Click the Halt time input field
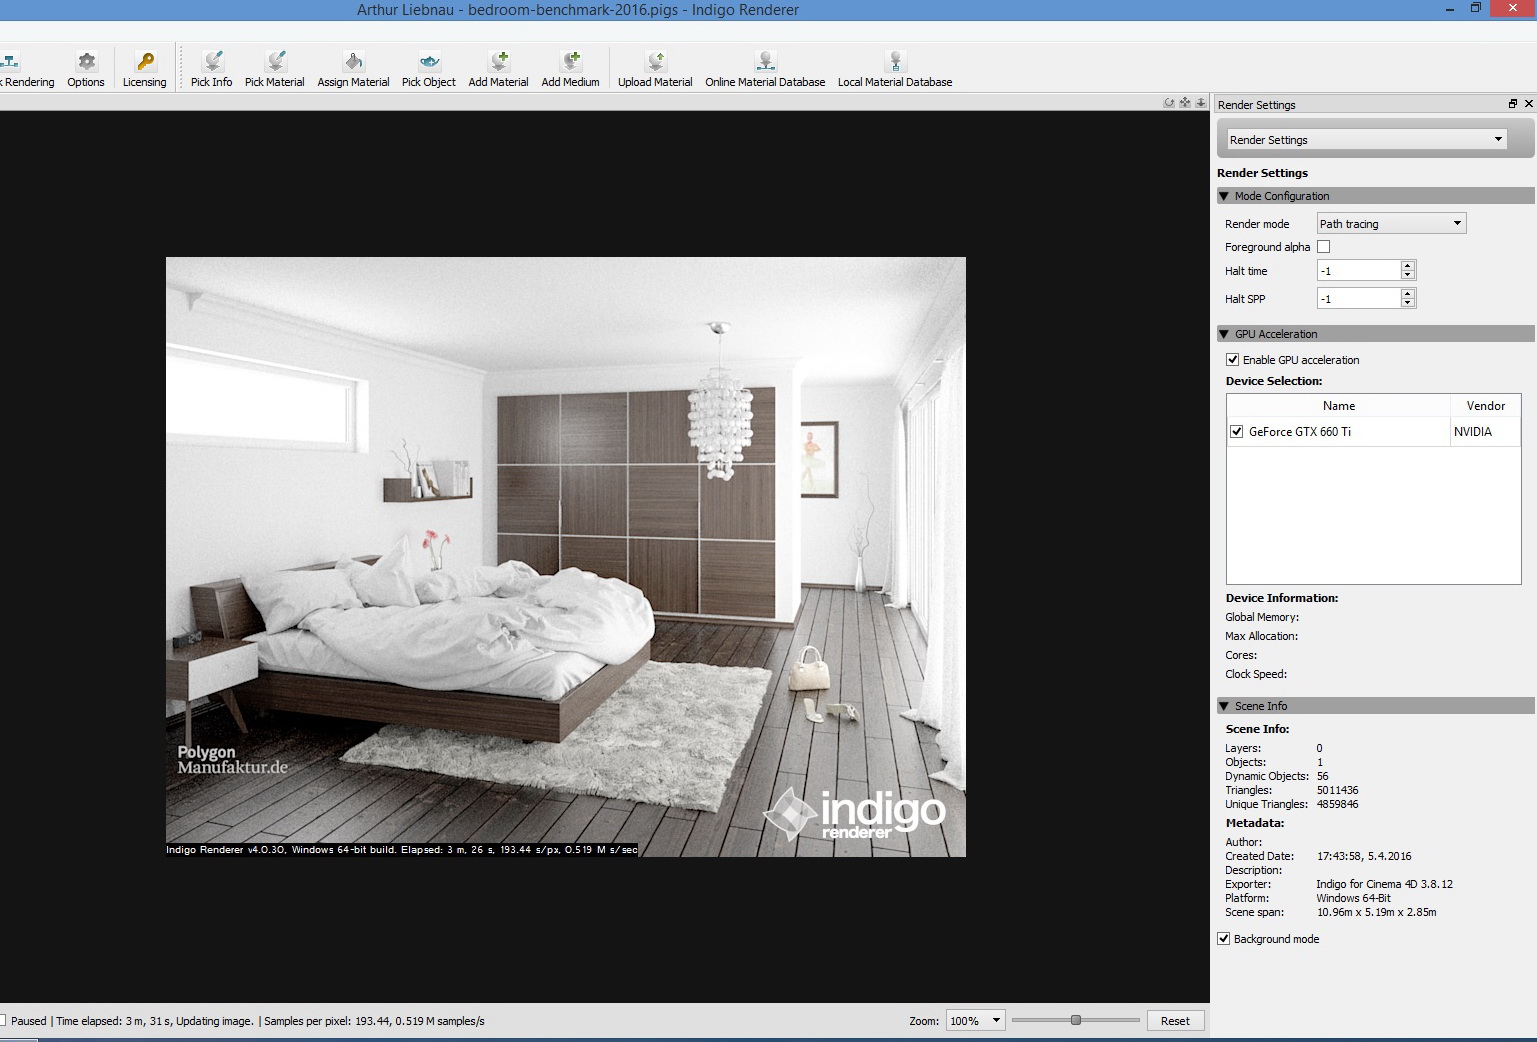 pyautogui.click(x=1357, y=271)
